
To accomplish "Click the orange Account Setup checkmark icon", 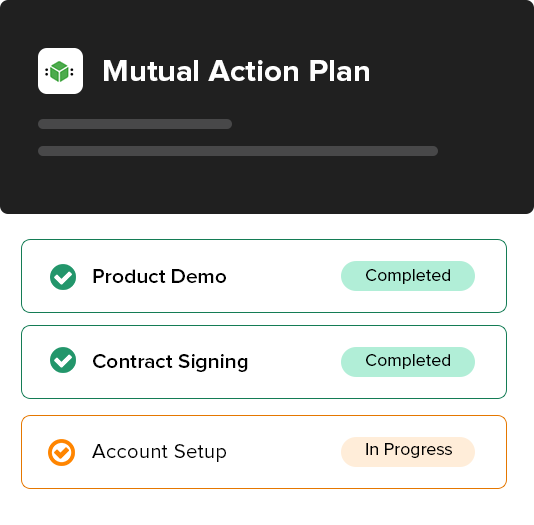I will (x=61, y=452).
